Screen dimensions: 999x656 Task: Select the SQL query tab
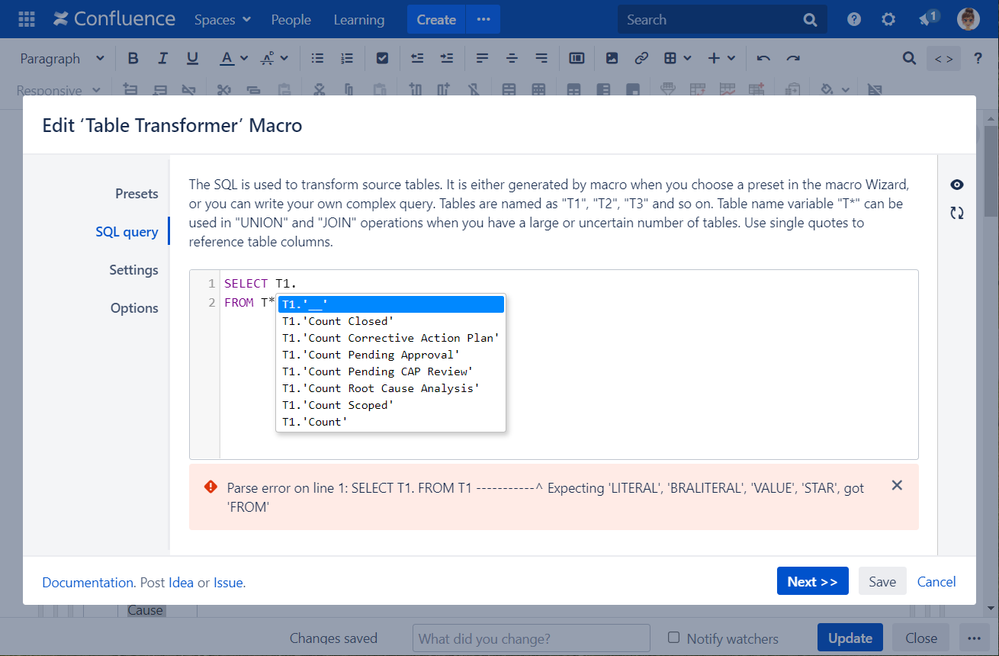click(127, 232)
